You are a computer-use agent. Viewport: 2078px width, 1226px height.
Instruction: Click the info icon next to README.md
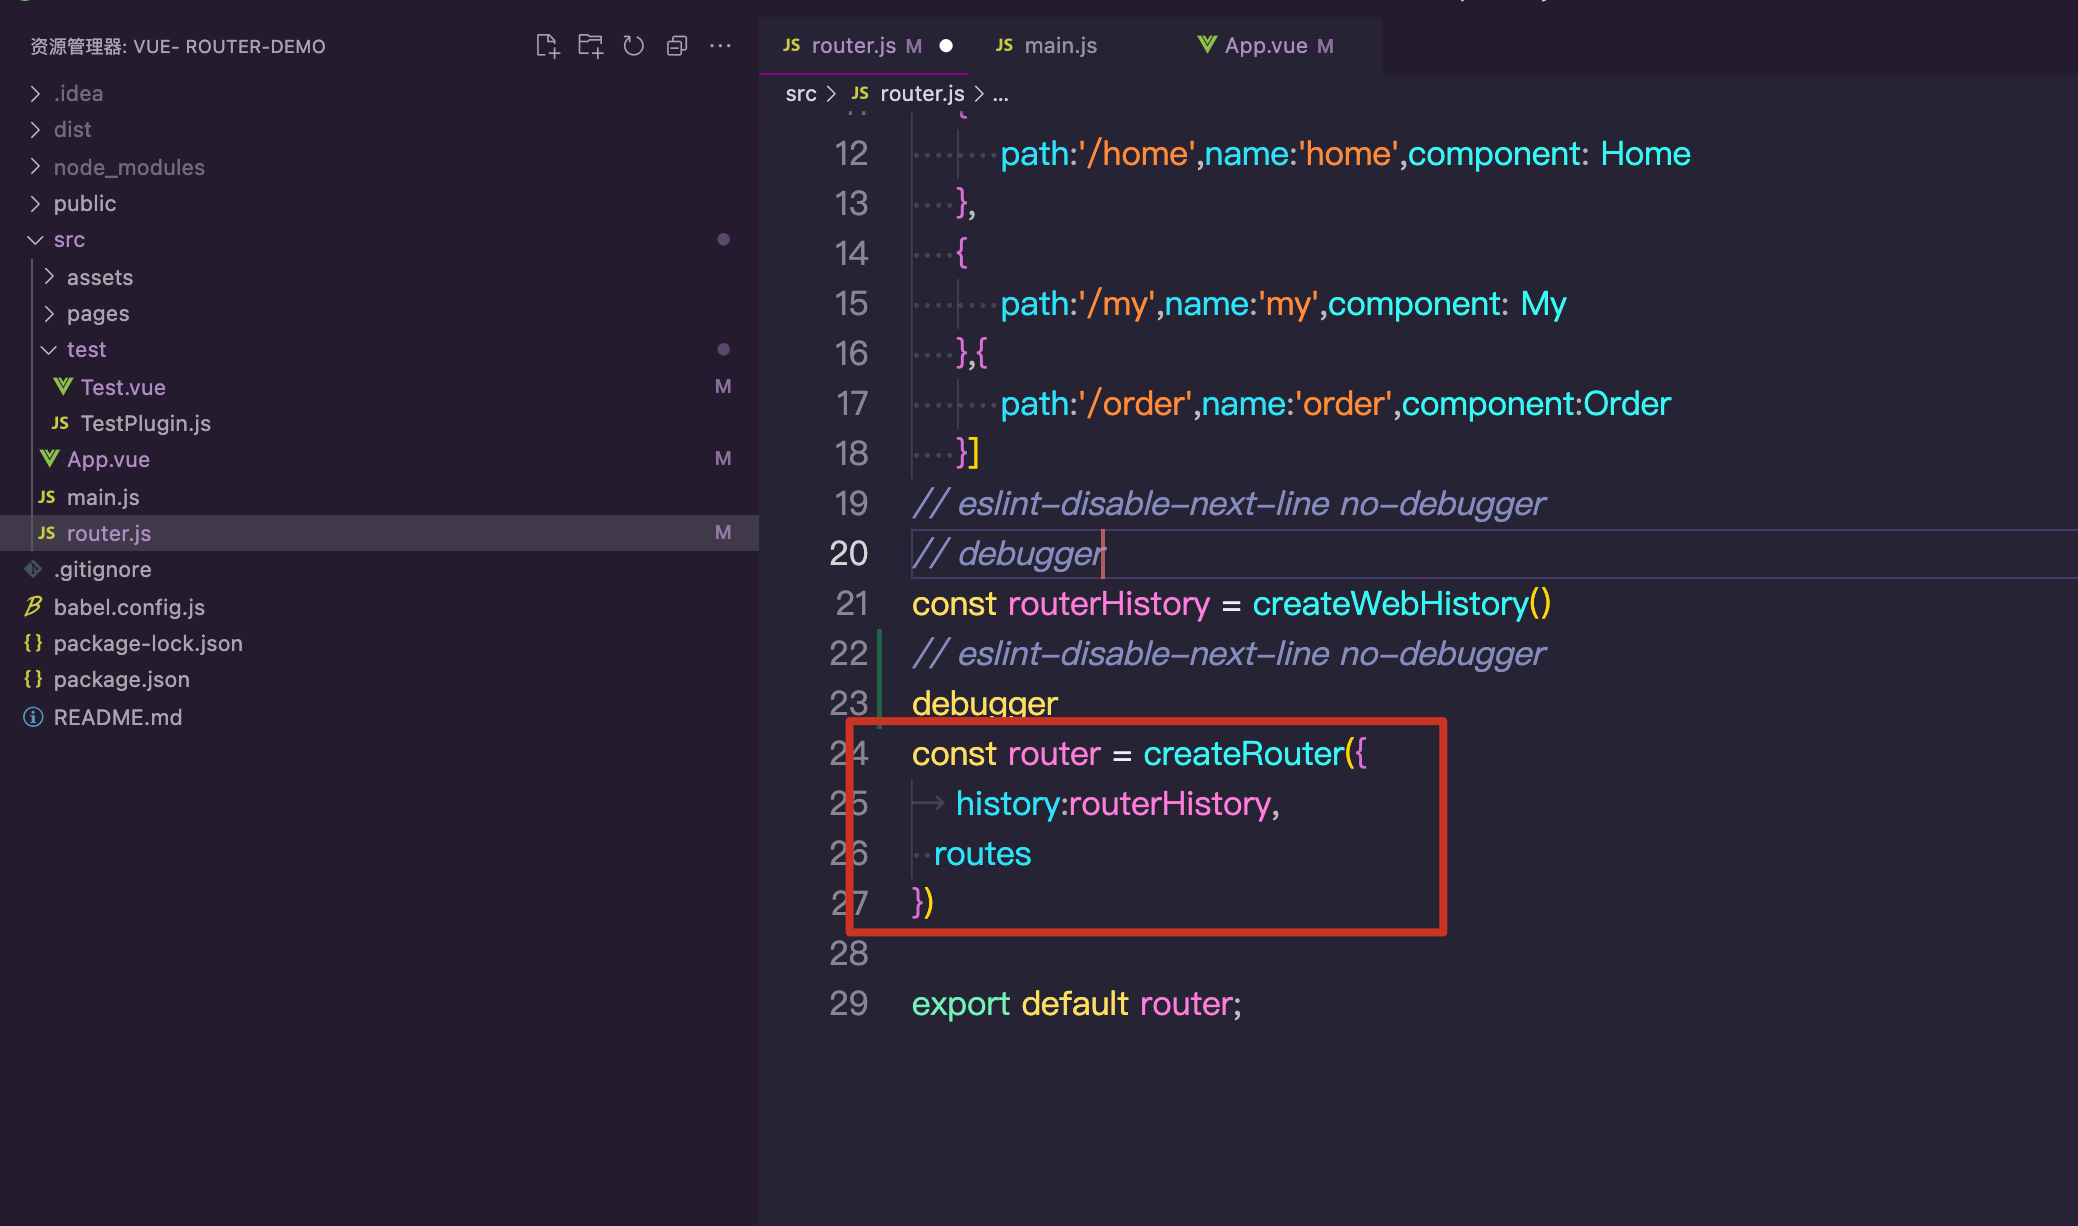coord(33,717)
